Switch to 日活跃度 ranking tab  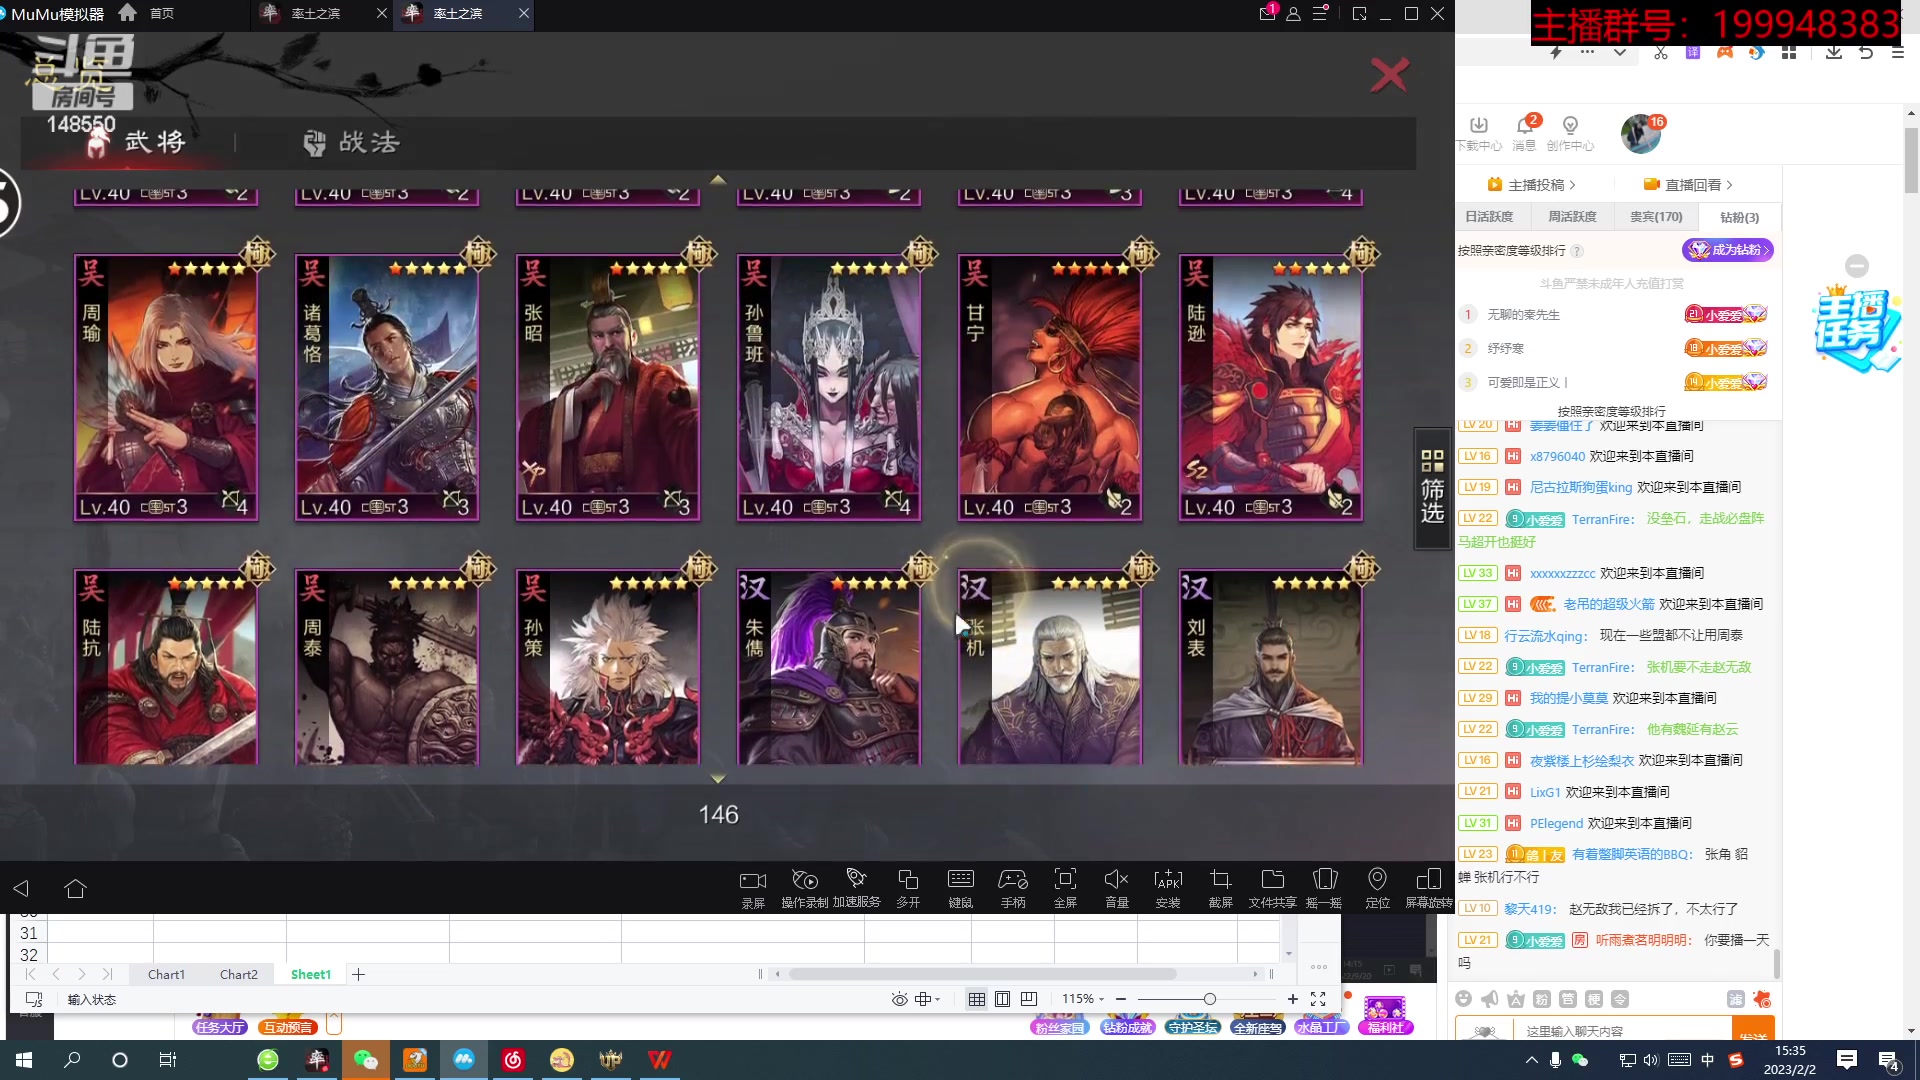[1489, 217]
